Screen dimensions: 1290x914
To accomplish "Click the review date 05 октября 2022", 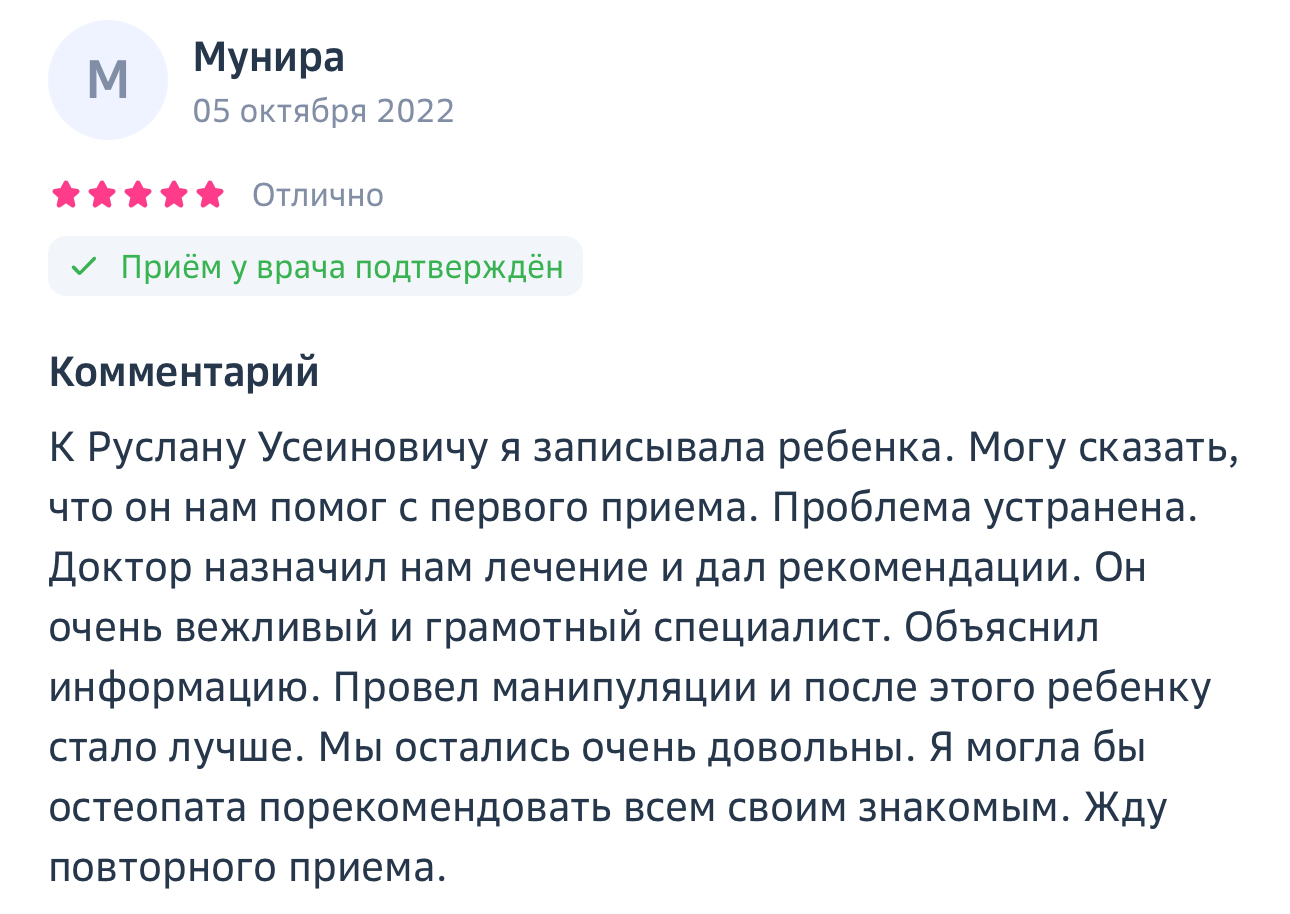I will 324,111.
